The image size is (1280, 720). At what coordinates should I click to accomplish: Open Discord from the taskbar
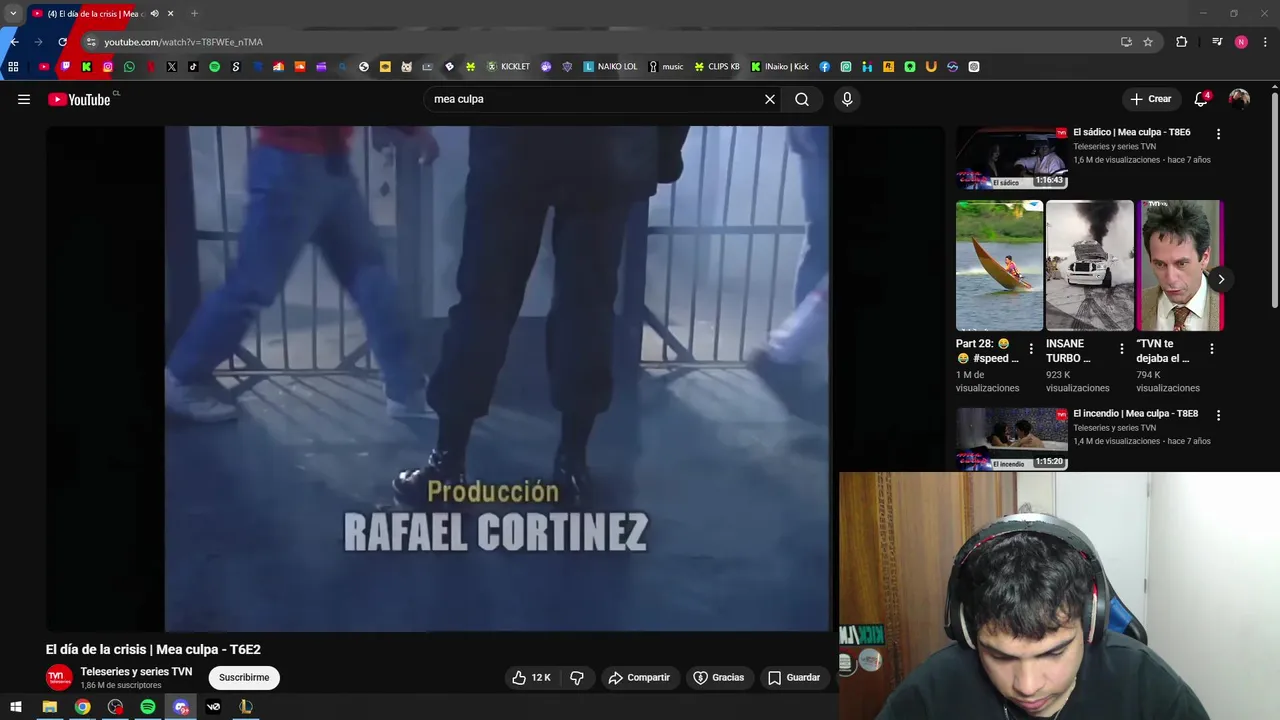pyautogui.click(x=181, y=707)
